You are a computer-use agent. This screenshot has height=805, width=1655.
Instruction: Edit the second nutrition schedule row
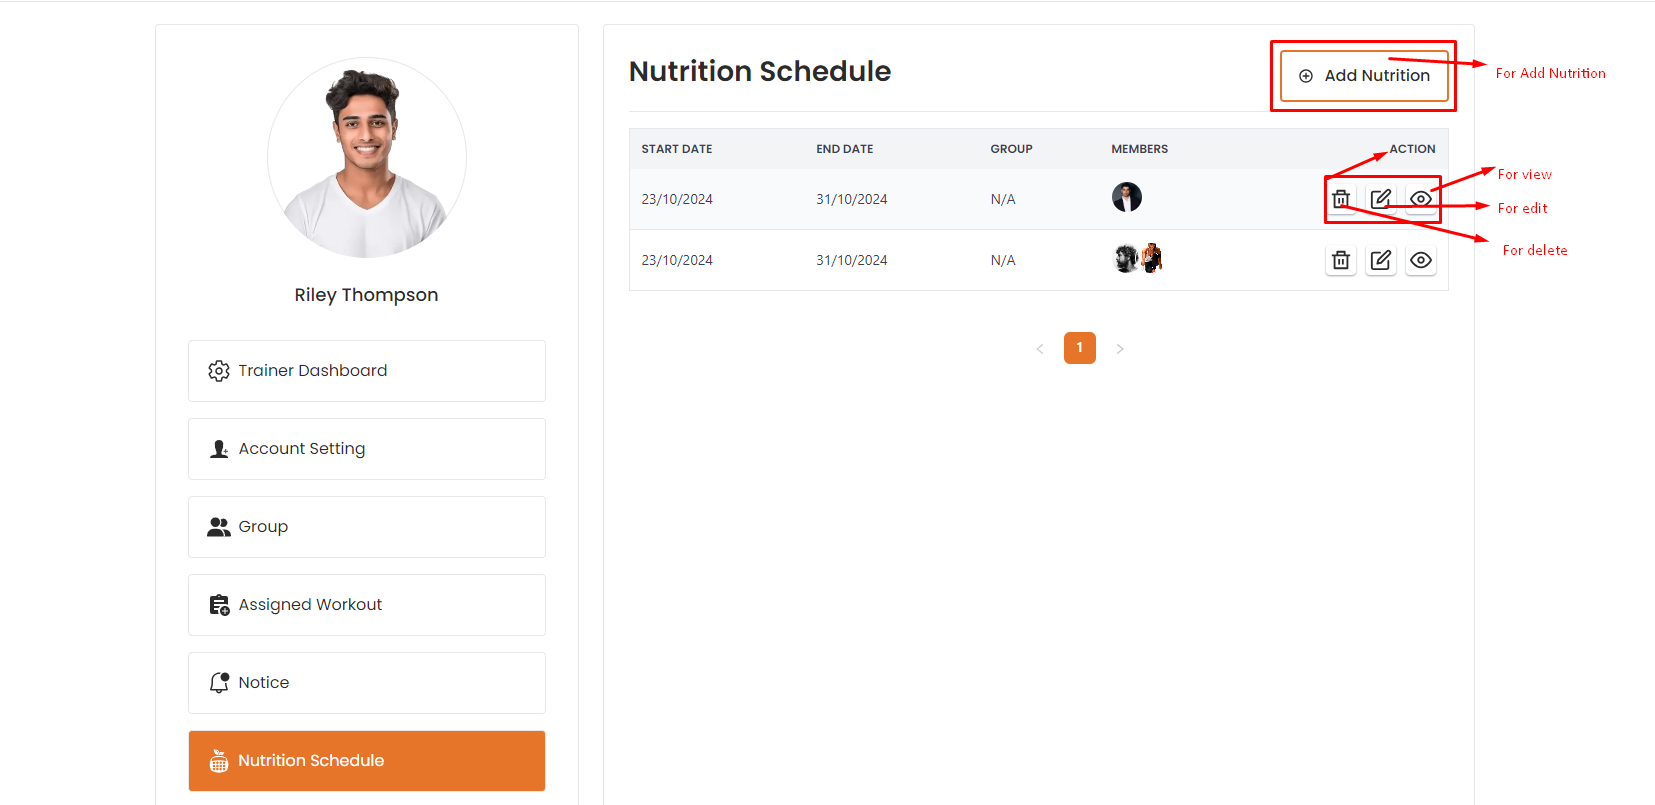click(1381, 260)
